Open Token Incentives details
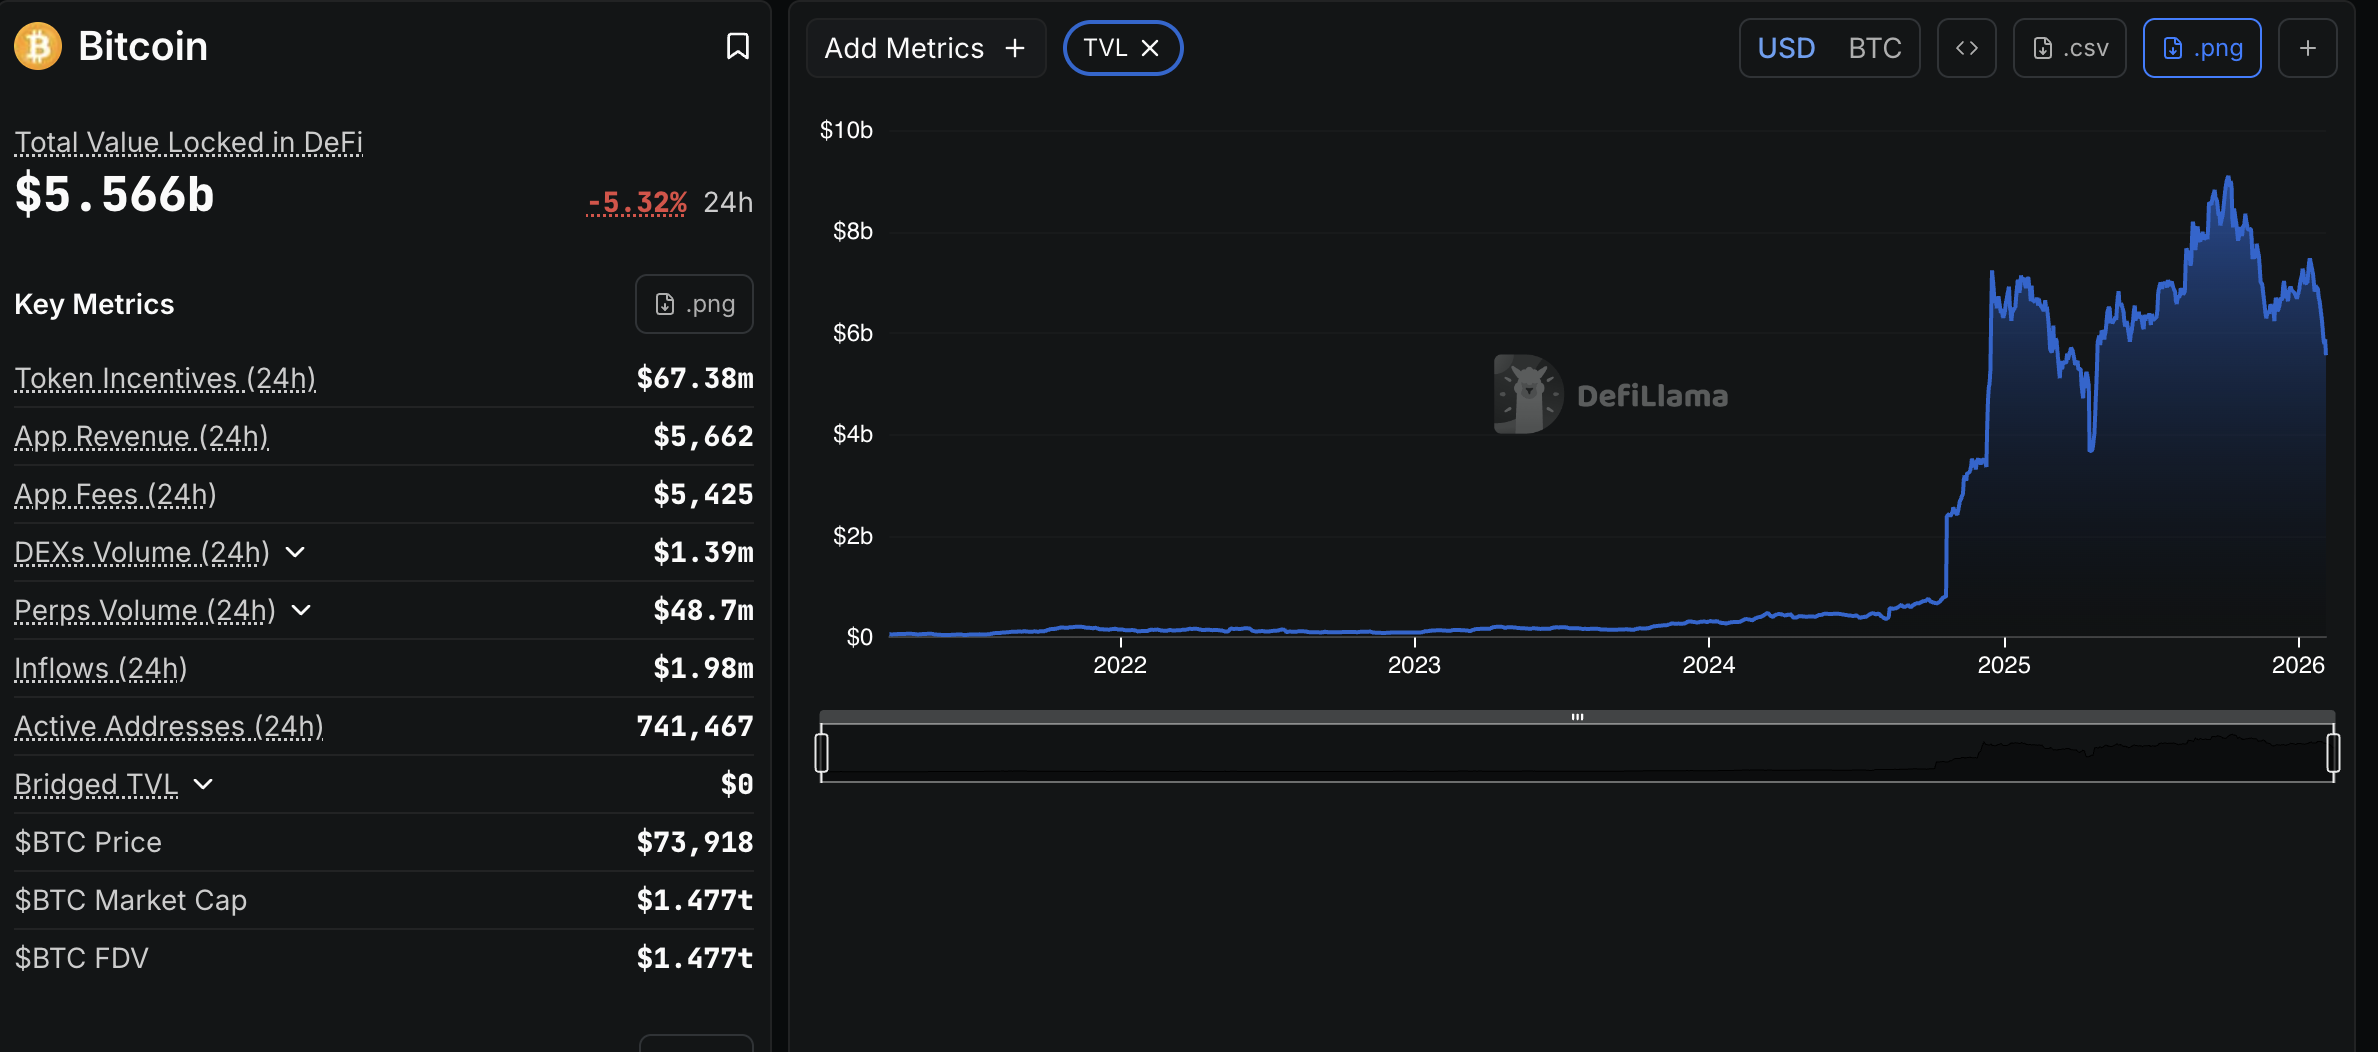The width and height of the screenshot is (2378, 1052). [x=164, y=379]
